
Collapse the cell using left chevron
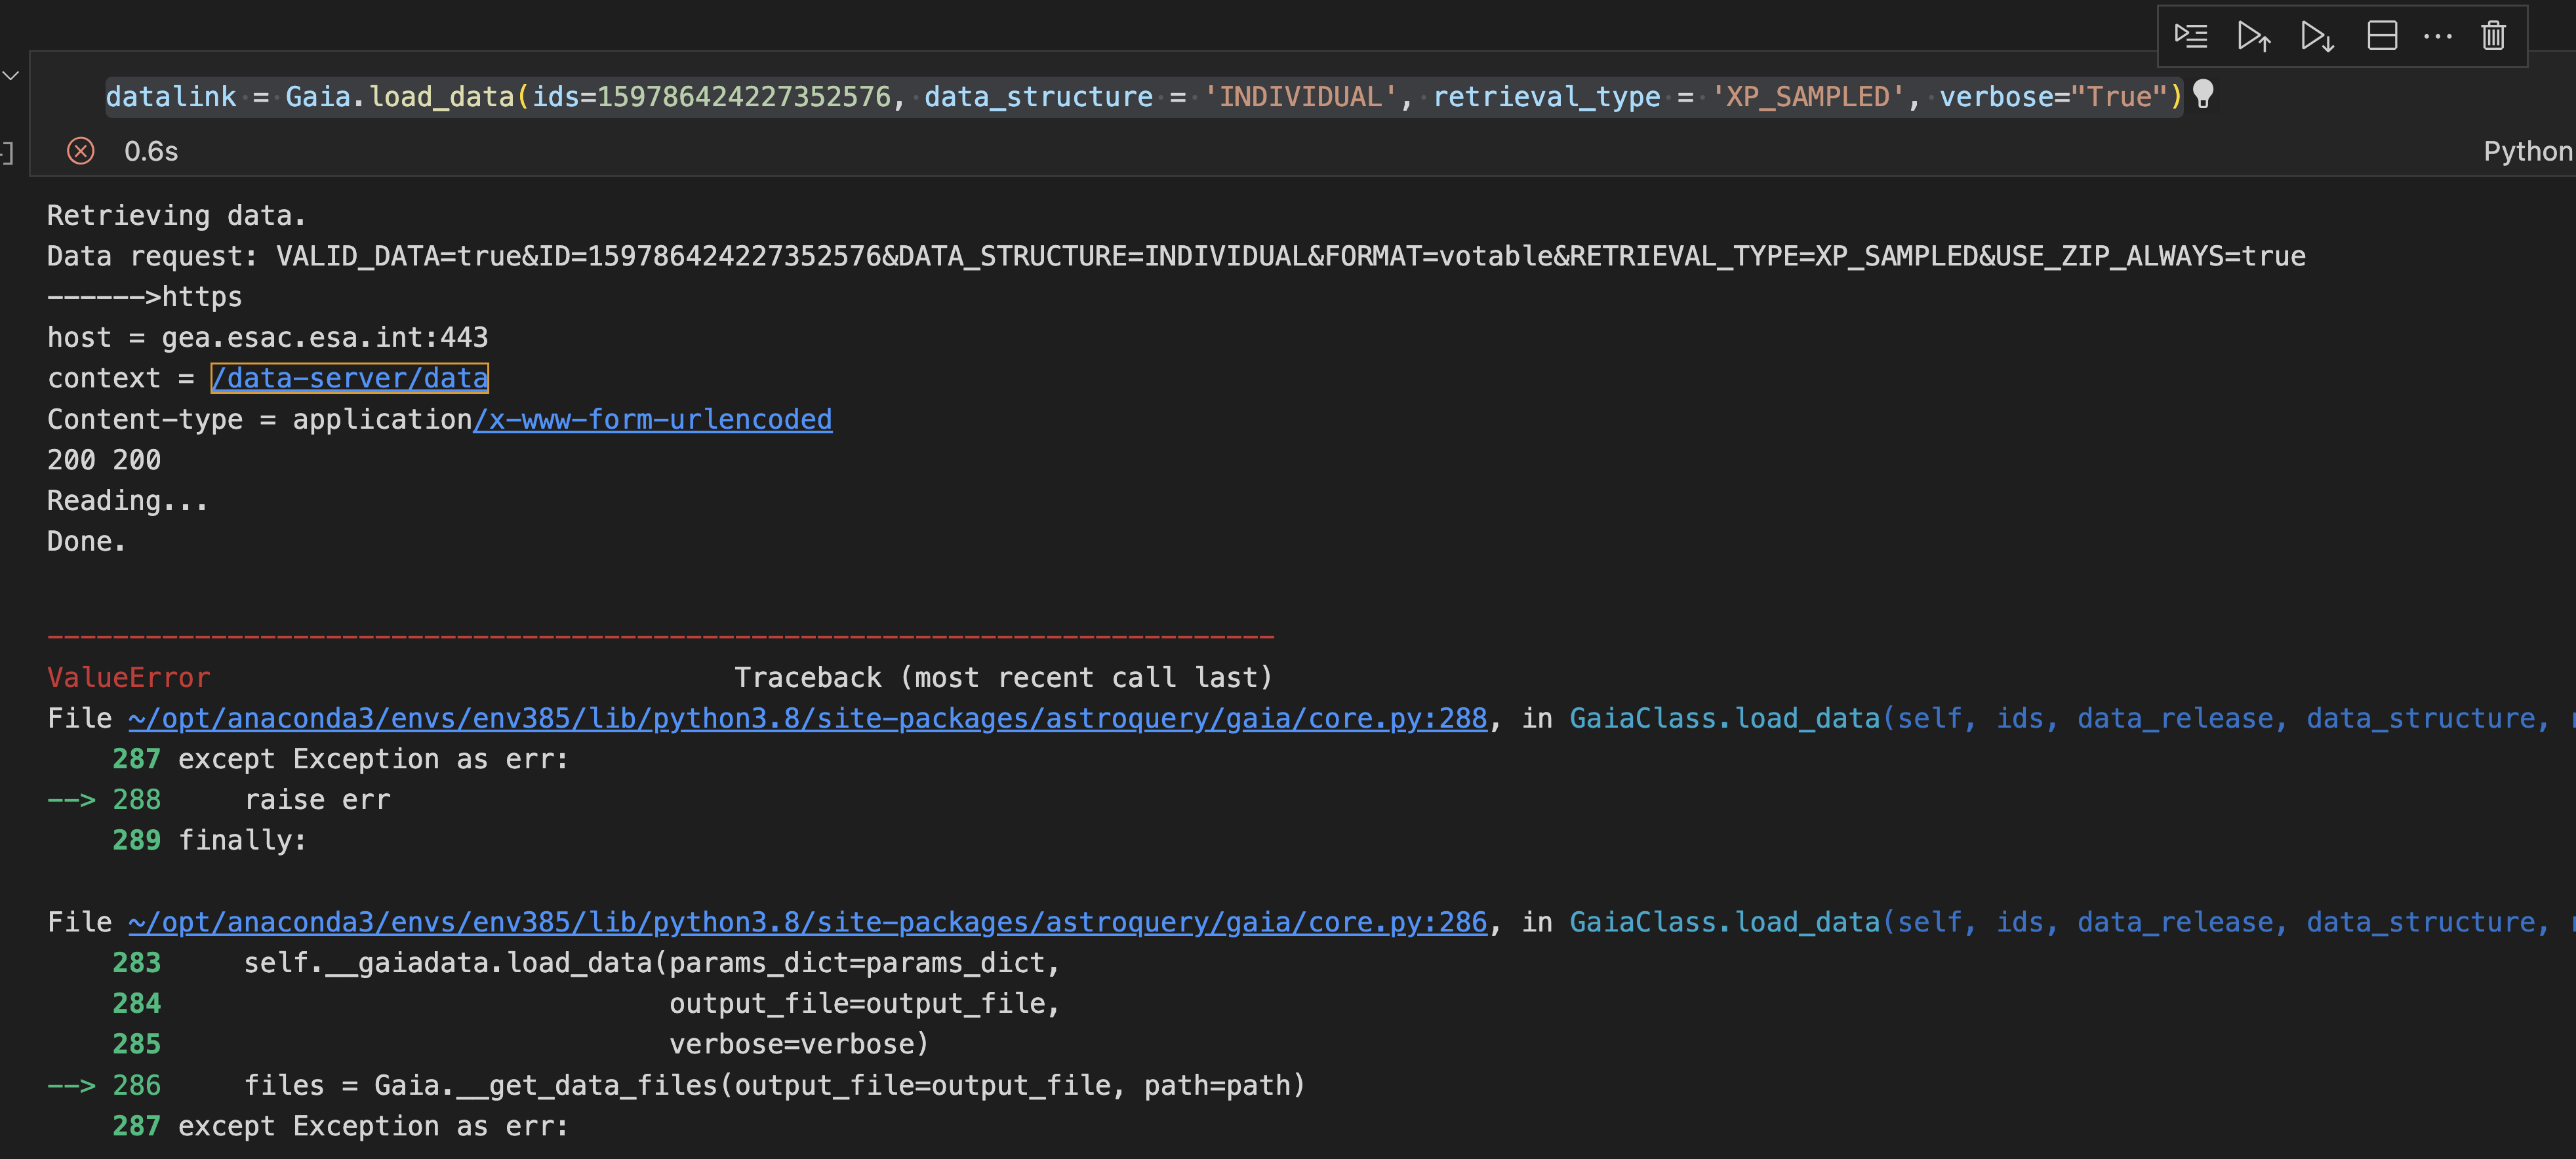coord(11,76)
